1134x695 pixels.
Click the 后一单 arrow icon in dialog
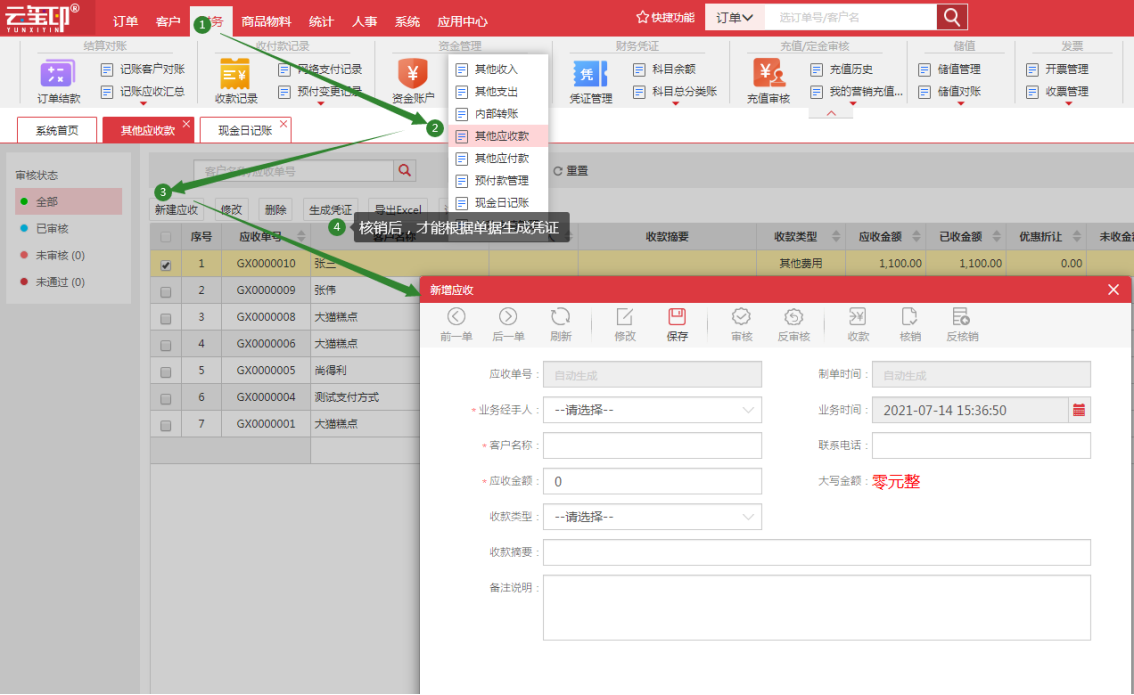[x=508, y=317]
